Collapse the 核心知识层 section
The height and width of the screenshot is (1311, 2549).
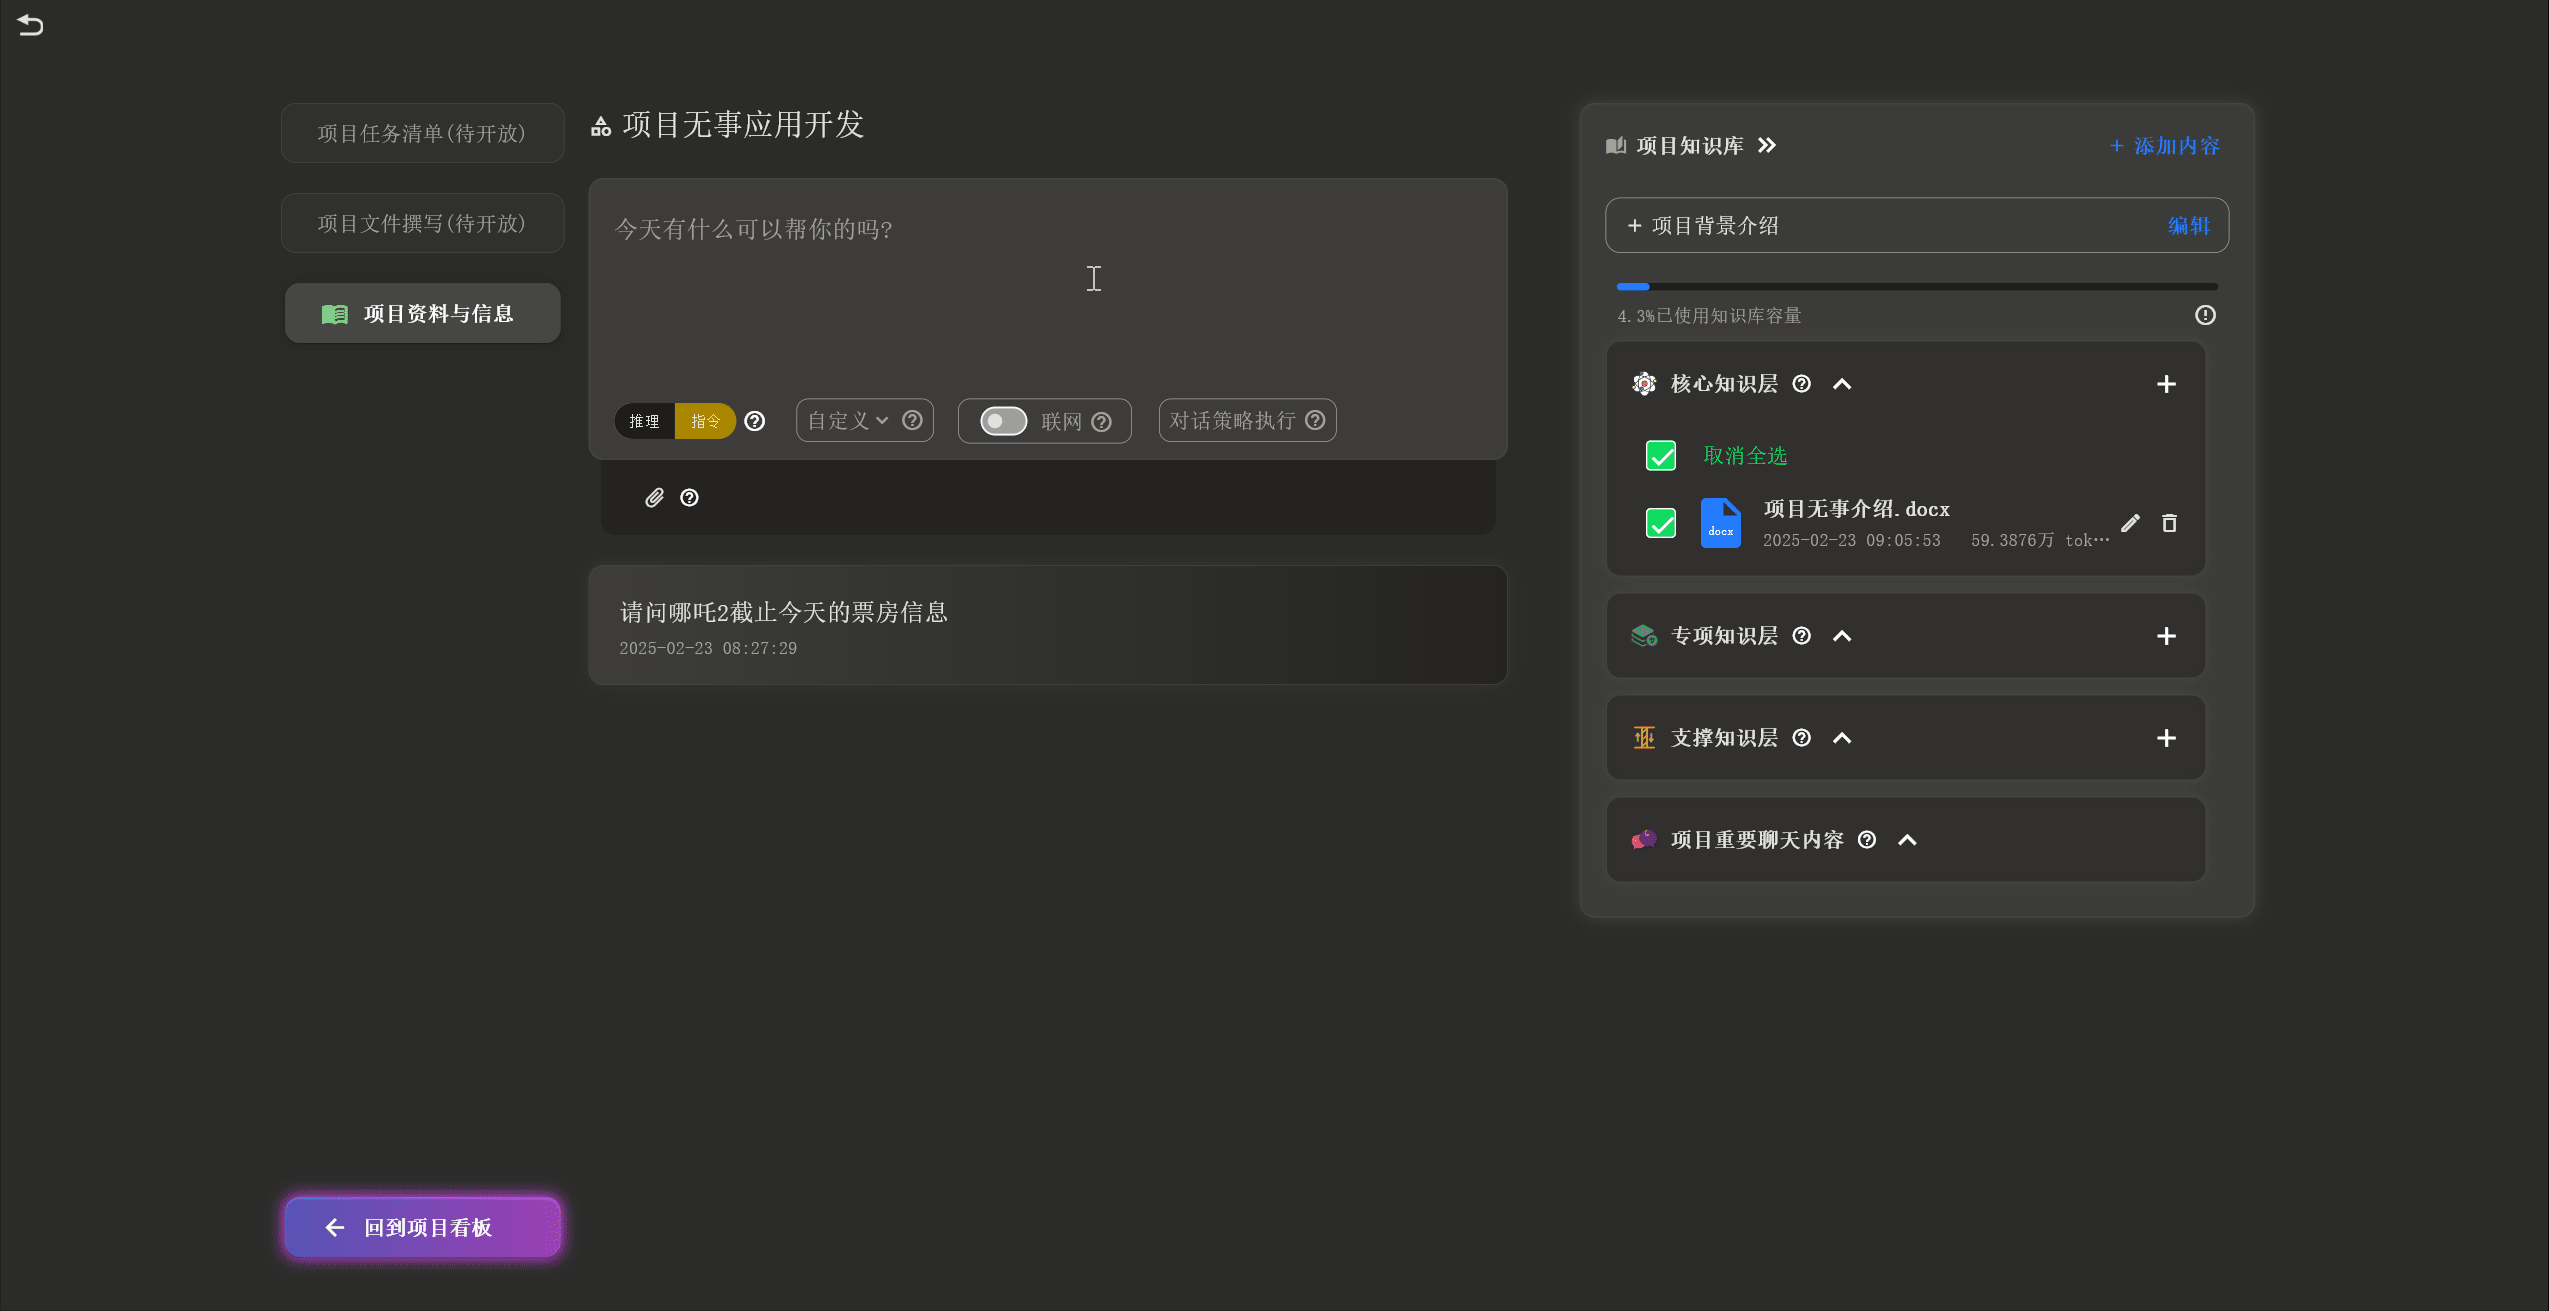[1842, 384]
